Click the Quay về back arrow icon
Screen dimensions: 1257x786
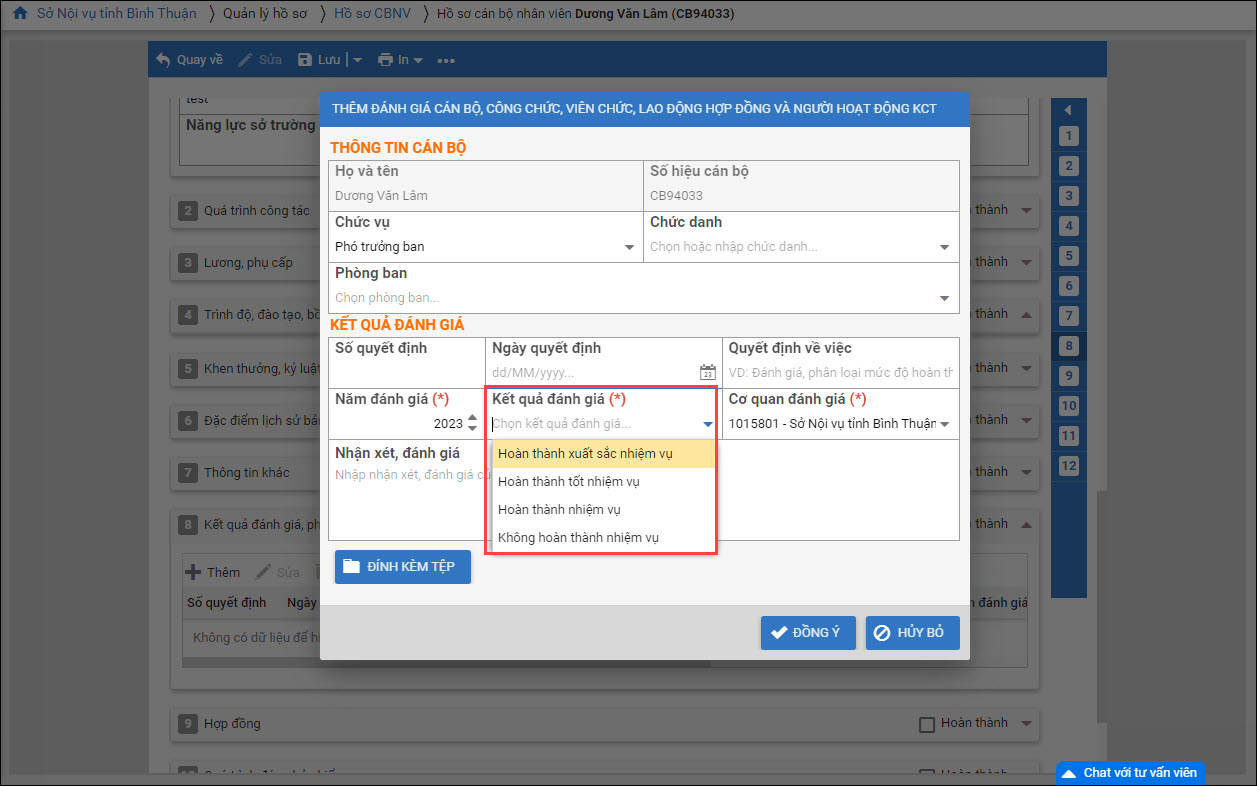164,60
